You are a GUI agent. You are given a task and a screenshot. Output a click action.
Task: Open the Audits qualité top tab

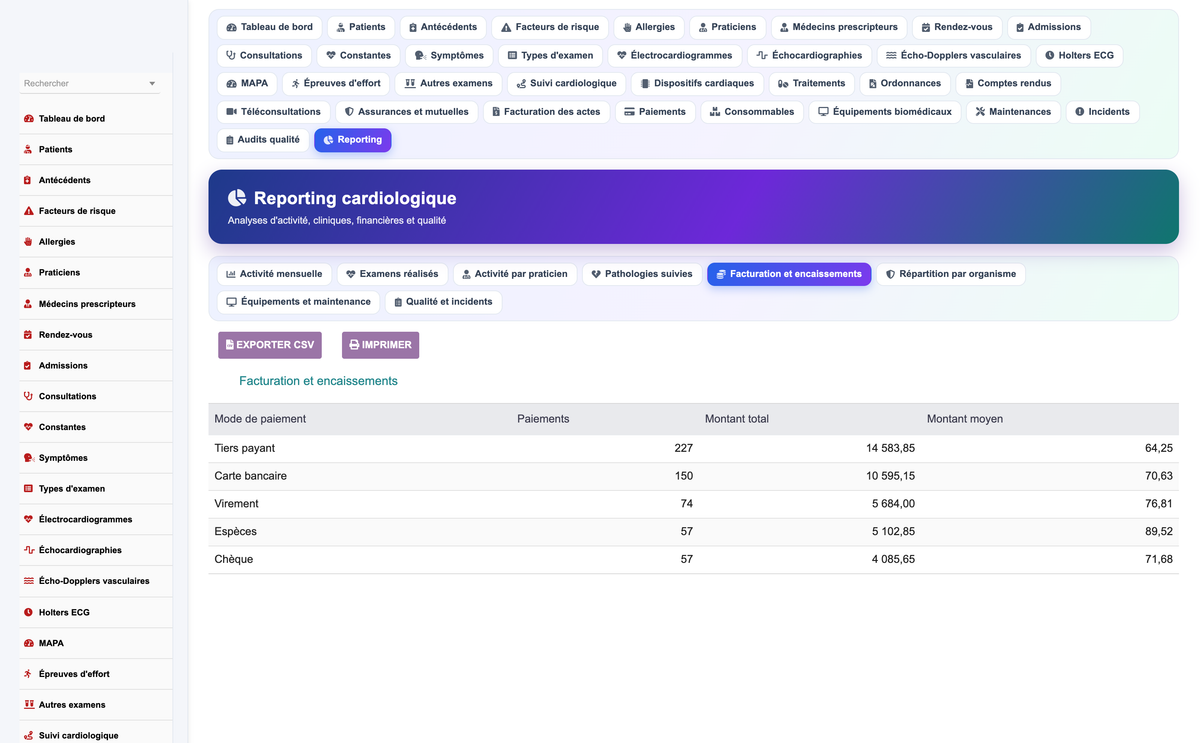pos(263,140)
